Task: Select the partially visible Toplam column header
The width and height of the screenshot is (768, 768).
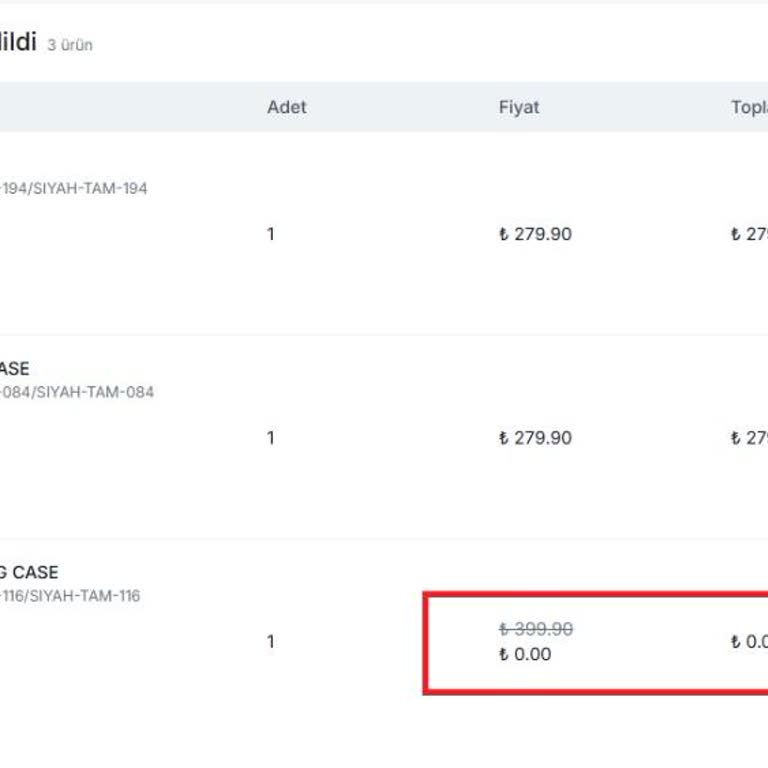Action: [749, 107]
